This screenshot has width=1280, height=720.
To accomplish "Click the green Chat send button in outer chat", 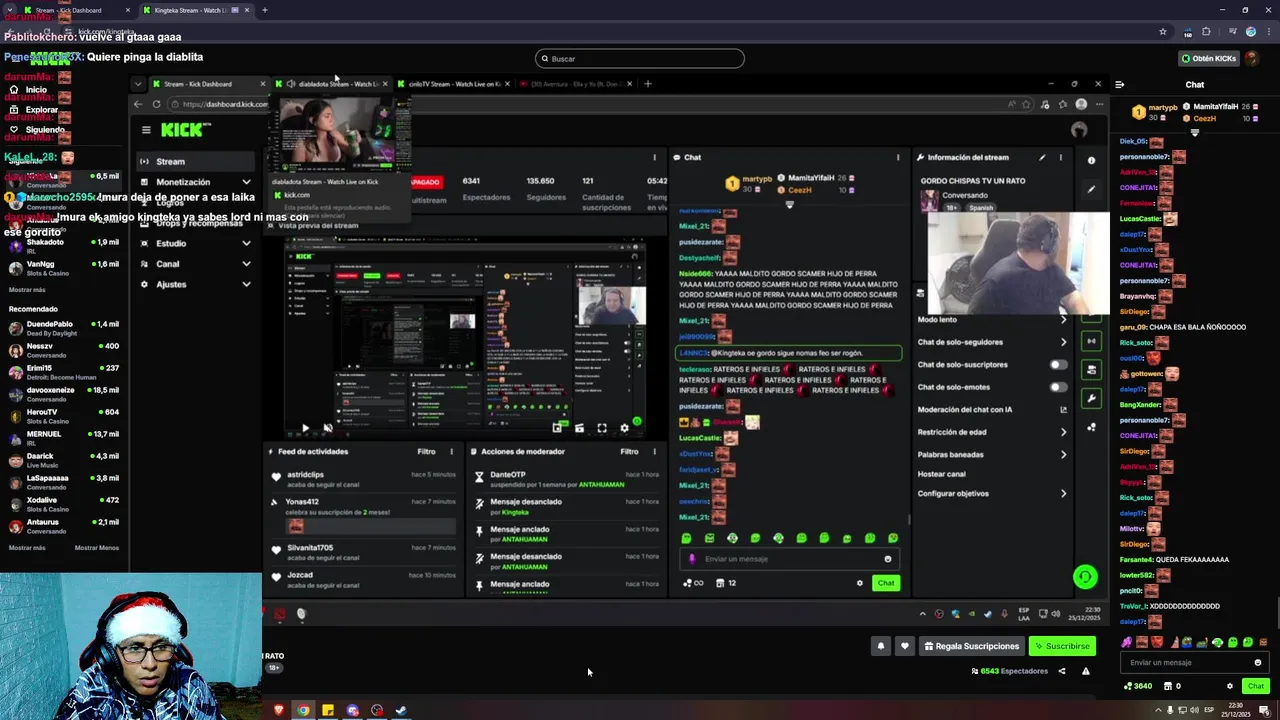I will click(1256, 686).
